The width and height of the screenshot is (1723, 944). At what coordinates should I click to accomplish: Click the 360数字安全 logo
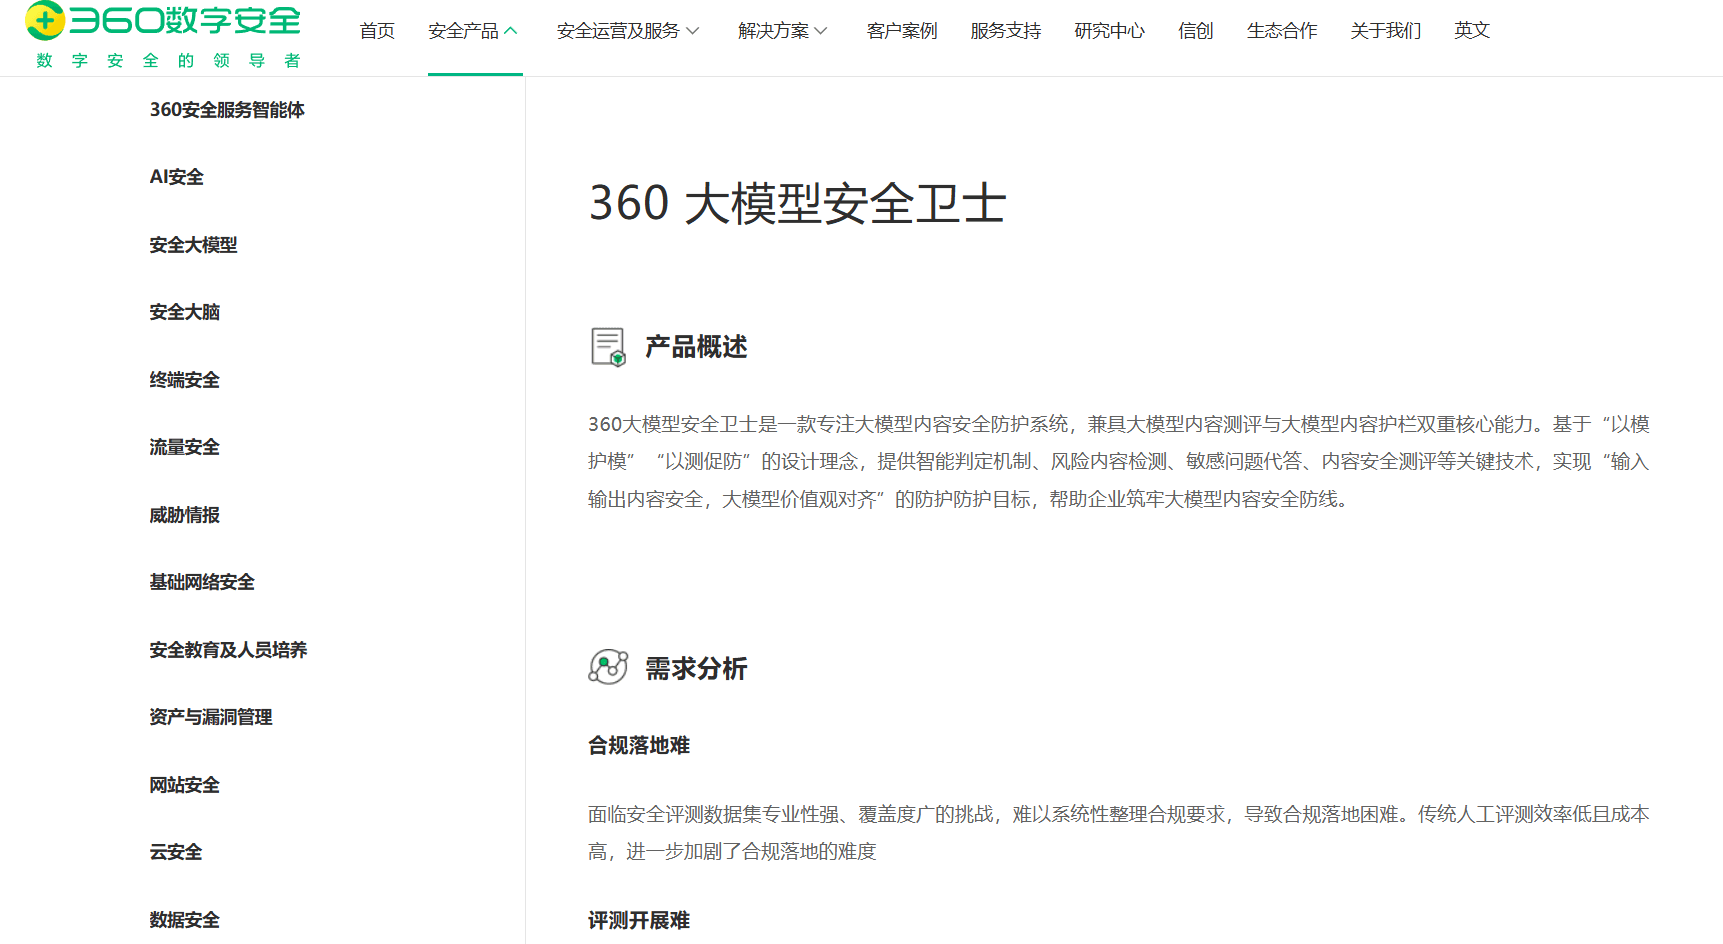point(164,19)
